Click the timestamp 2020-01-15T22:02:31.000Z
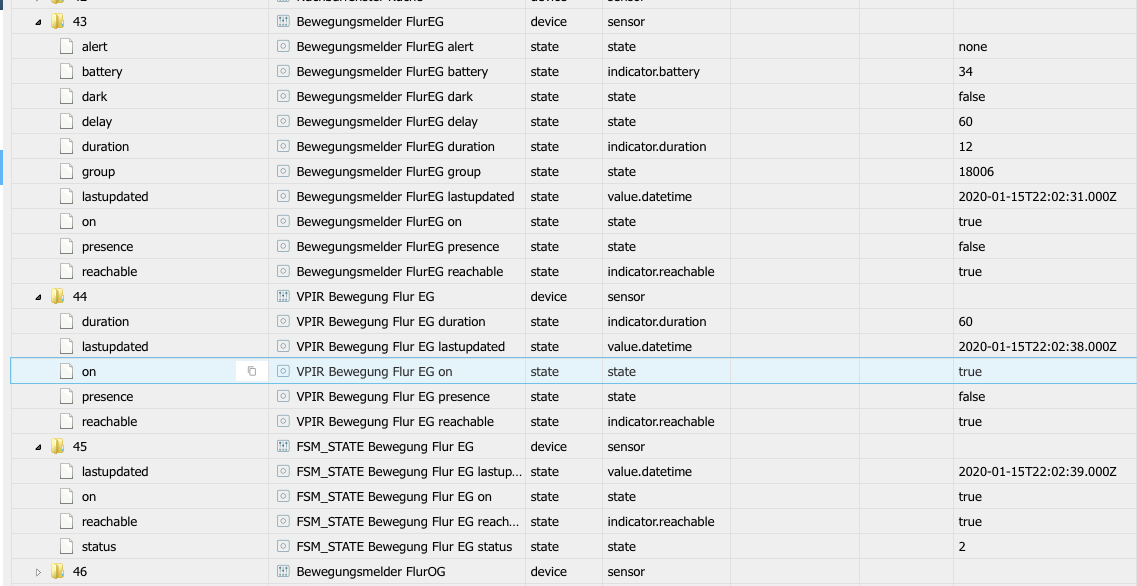 click(x=1037, y=197)
